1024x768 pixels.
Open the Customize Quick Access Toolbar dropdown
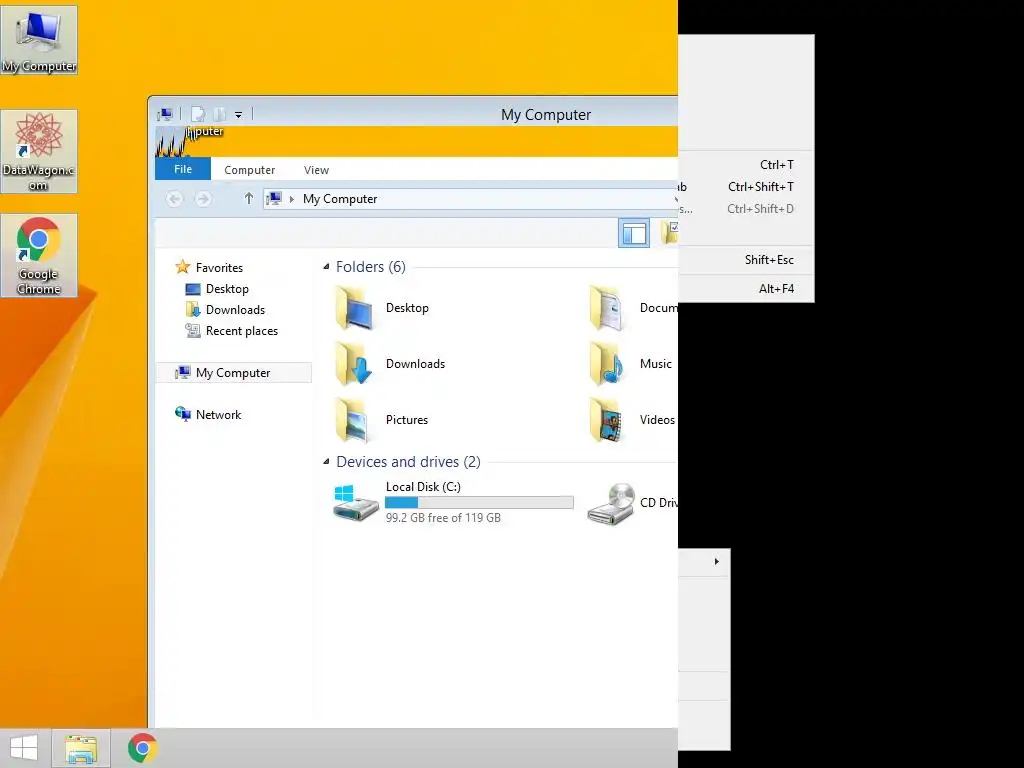point(238,115)
